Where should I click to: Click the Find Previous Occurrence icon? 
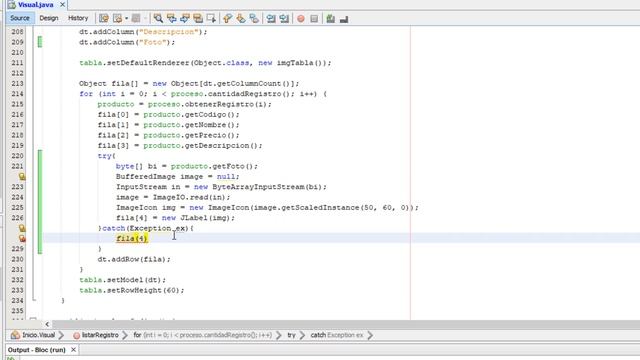tap(171, 18)
